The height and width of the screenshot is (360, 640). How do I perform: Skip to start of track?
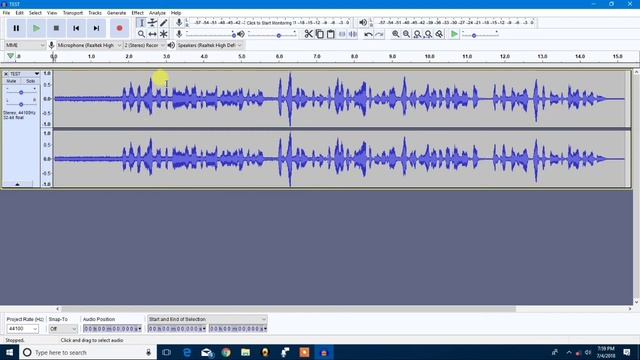click(76, 28)
